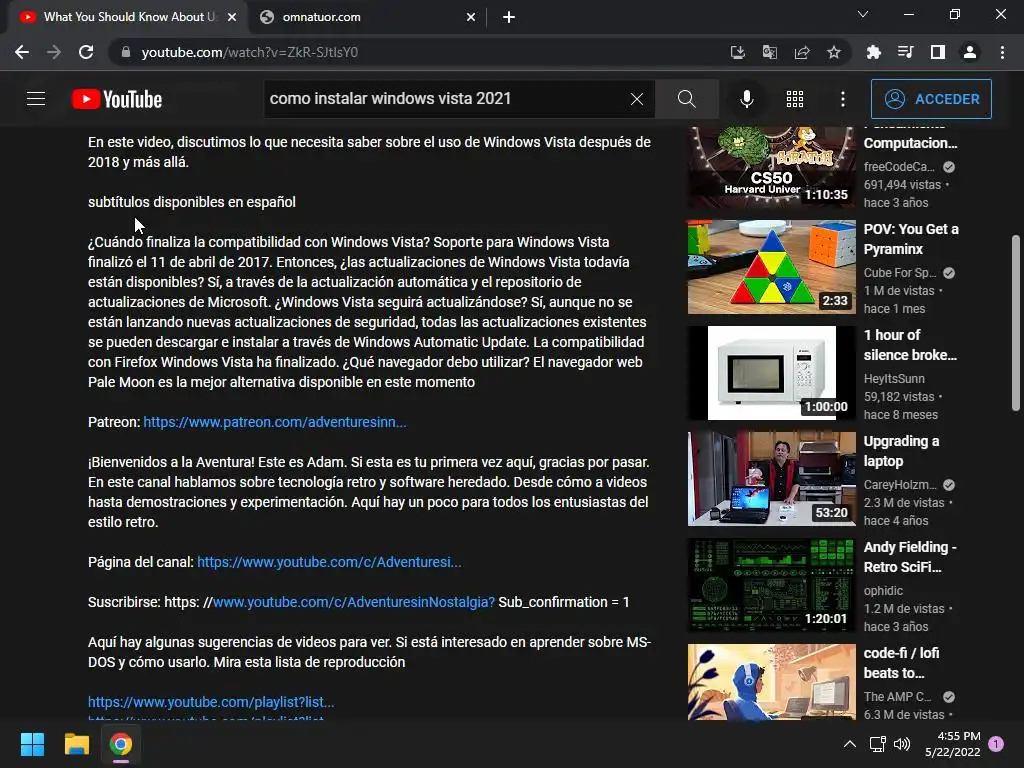Open the ophidic channel name

pos(884,590)
